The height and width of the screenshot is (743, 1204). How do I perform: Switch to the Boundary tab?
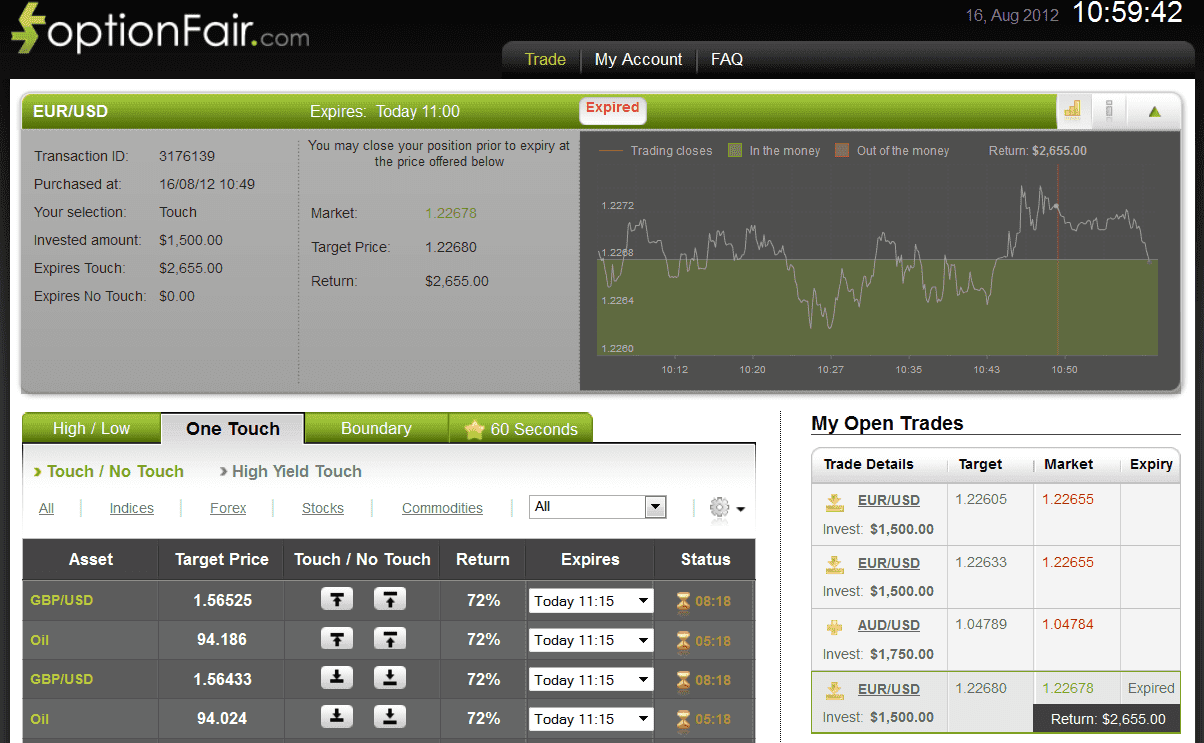376,428
